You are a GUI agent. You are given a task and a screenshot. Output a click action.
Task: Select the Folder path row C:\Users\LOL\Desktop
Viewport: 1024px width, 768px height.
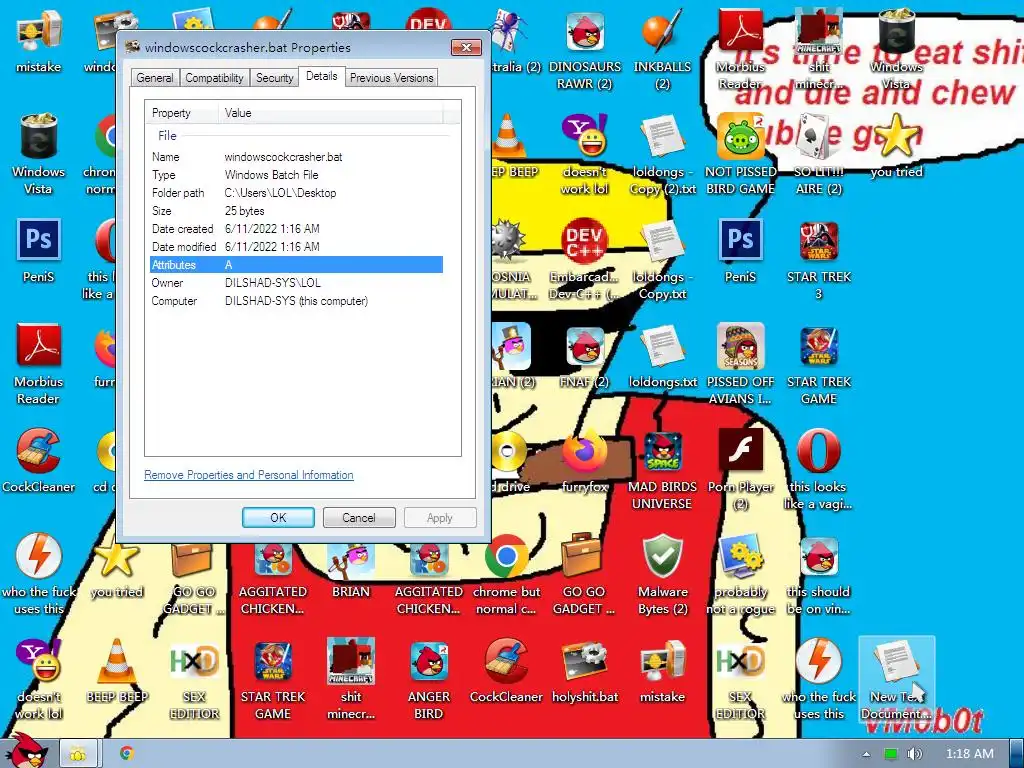tap(296, 193)
